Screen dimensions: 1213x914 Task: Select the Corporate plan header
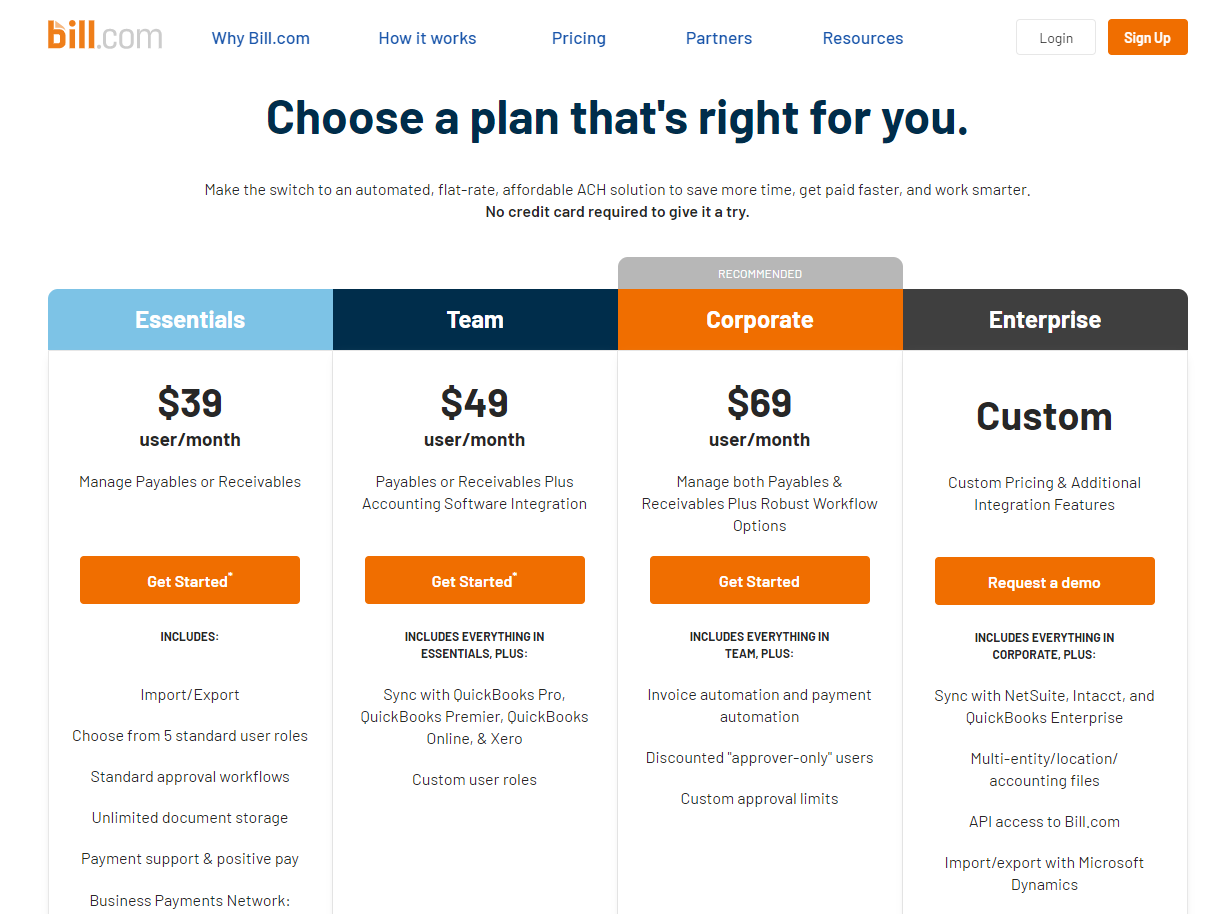[x=760, y=320]
